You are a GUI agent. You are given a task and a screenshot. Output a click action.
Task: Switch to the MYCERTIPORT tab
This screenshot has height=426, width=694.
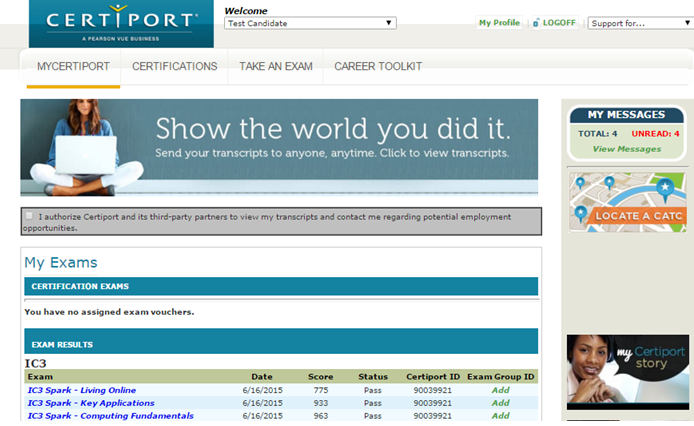point(73,67)
